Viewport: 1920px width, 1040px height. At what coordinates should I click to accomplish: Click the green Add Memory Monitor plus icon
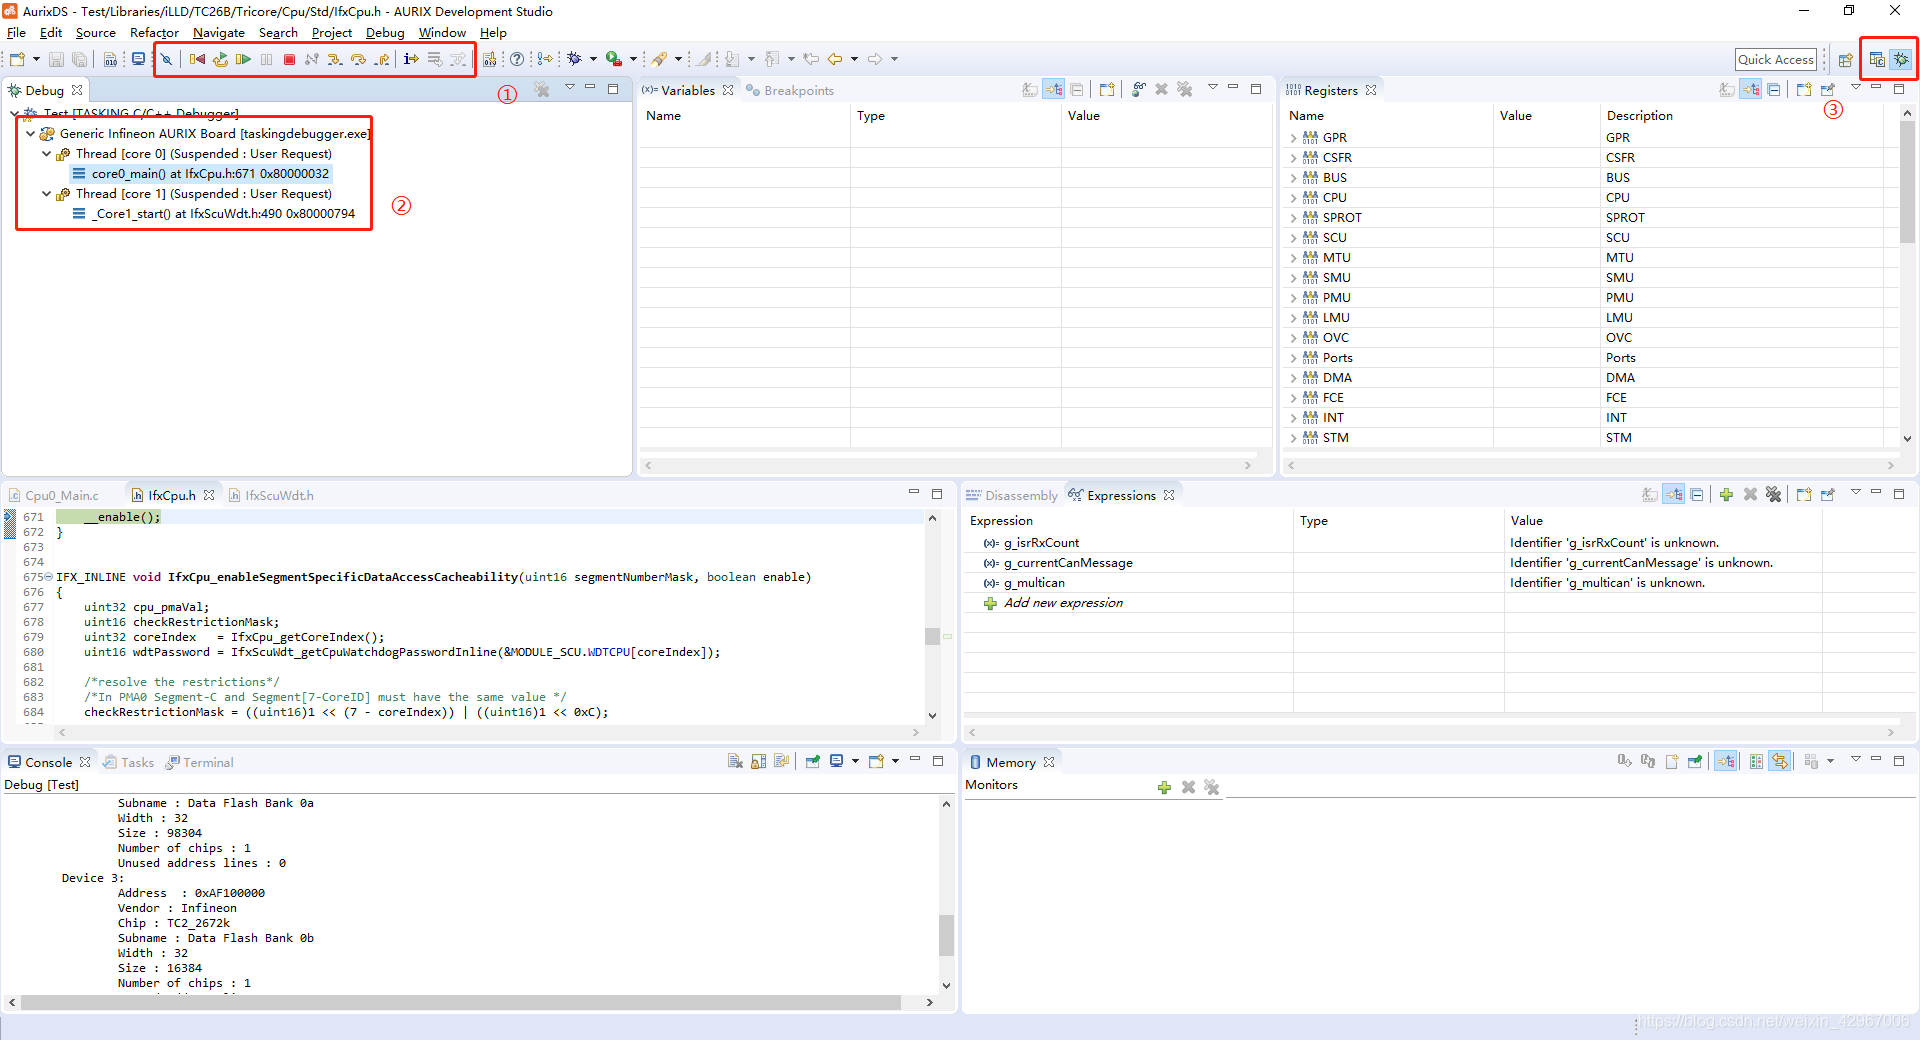click(x=1164, y=788)
